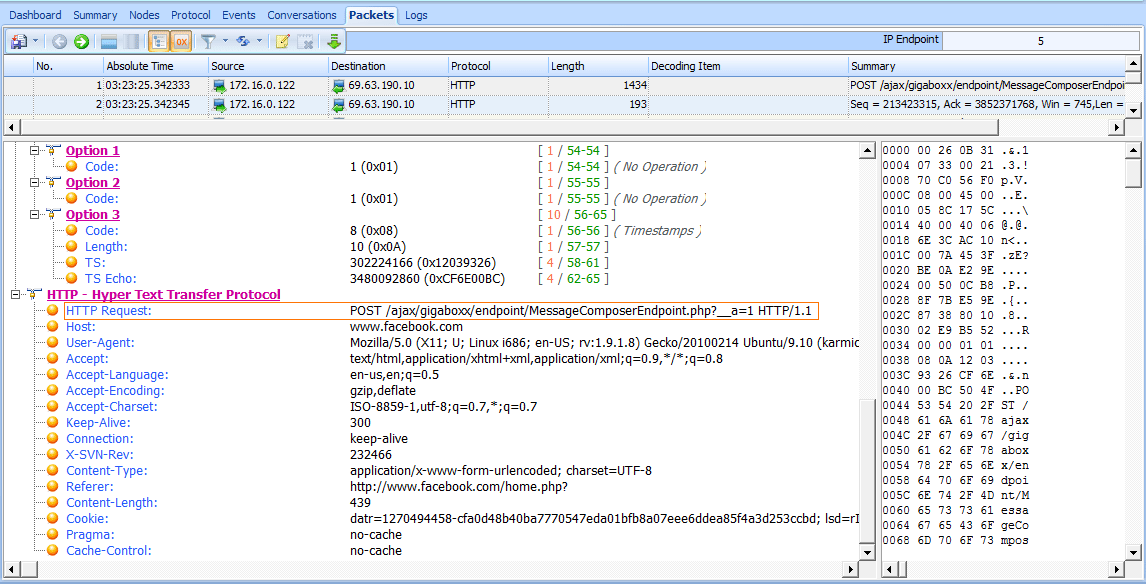Click down arrow of packet list scrollbar
1146x584 pixels.
click(1133, 110)
